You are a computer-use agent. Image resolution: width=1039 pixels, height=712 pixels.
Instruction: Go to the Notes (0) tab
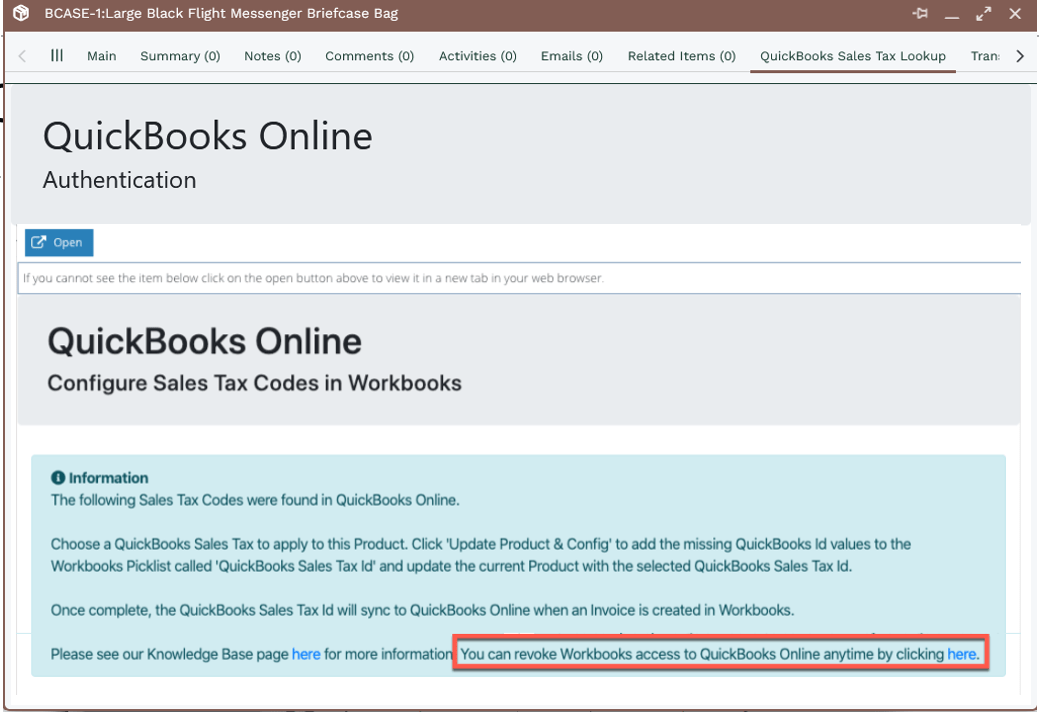[272, 56]
